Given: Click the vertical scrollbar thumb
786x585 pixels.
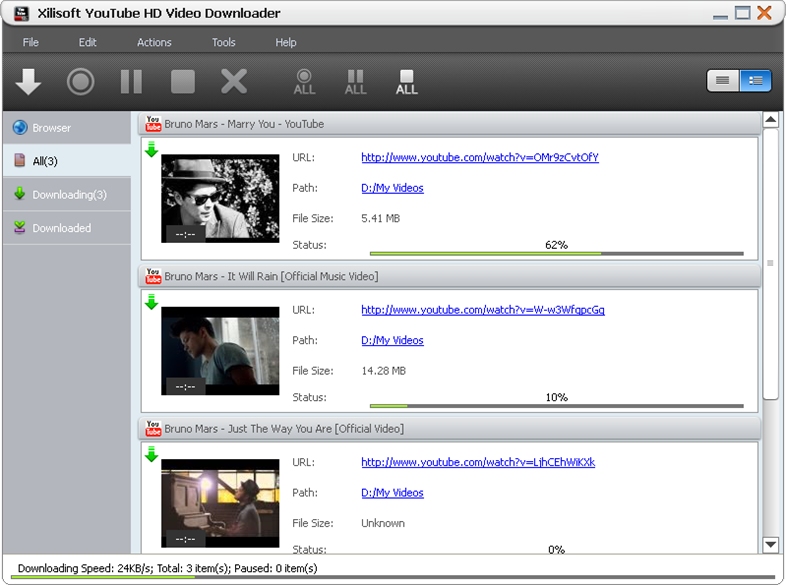Looking at the screenshot, I should point(770,264).
